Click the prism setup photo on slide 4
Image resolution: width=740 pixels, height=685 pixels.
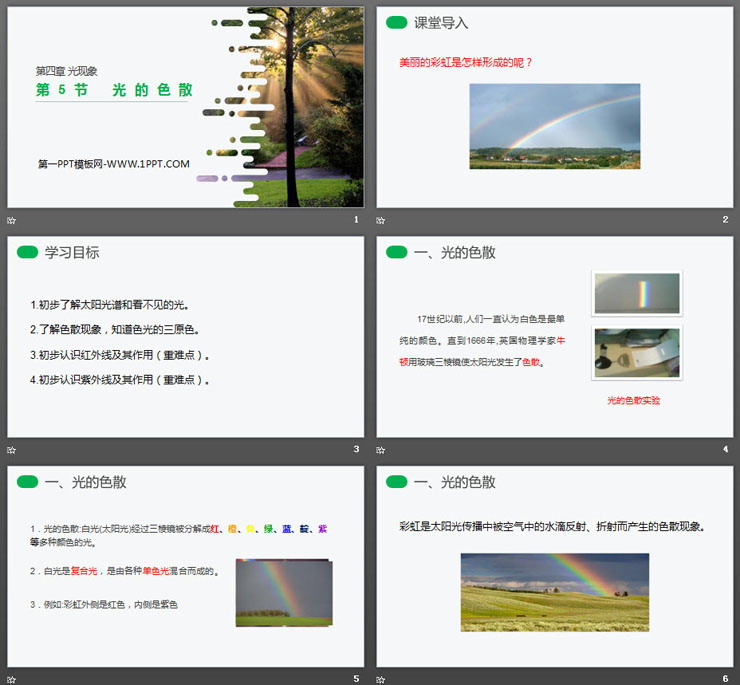click(x=637, y=353)
